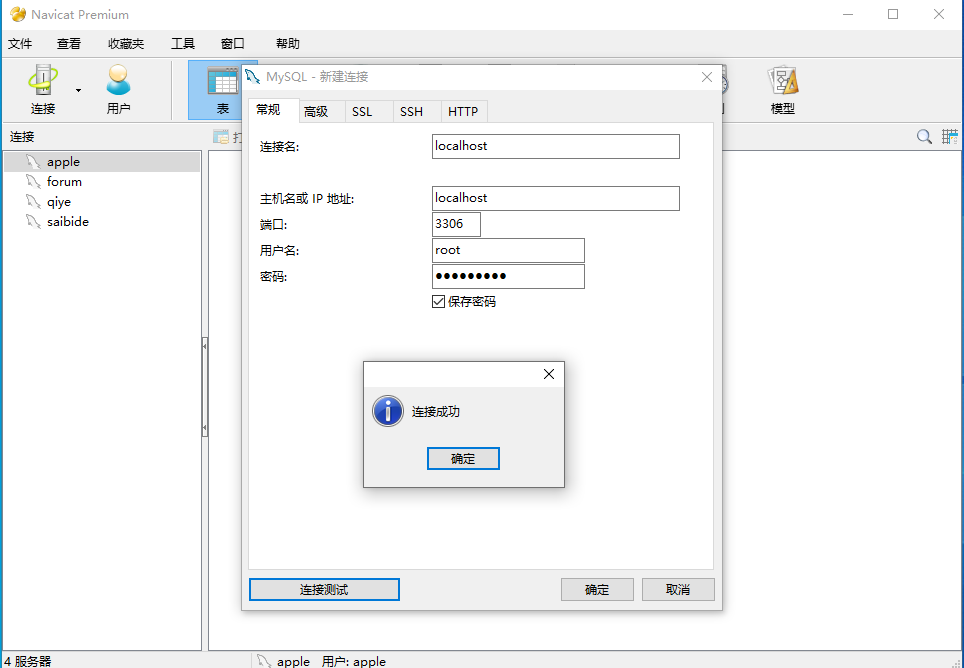Image resolution: width=964 pixels, height=668 pixels.
Task: Close the 连接成功 message box
Action: click(549, 374)
